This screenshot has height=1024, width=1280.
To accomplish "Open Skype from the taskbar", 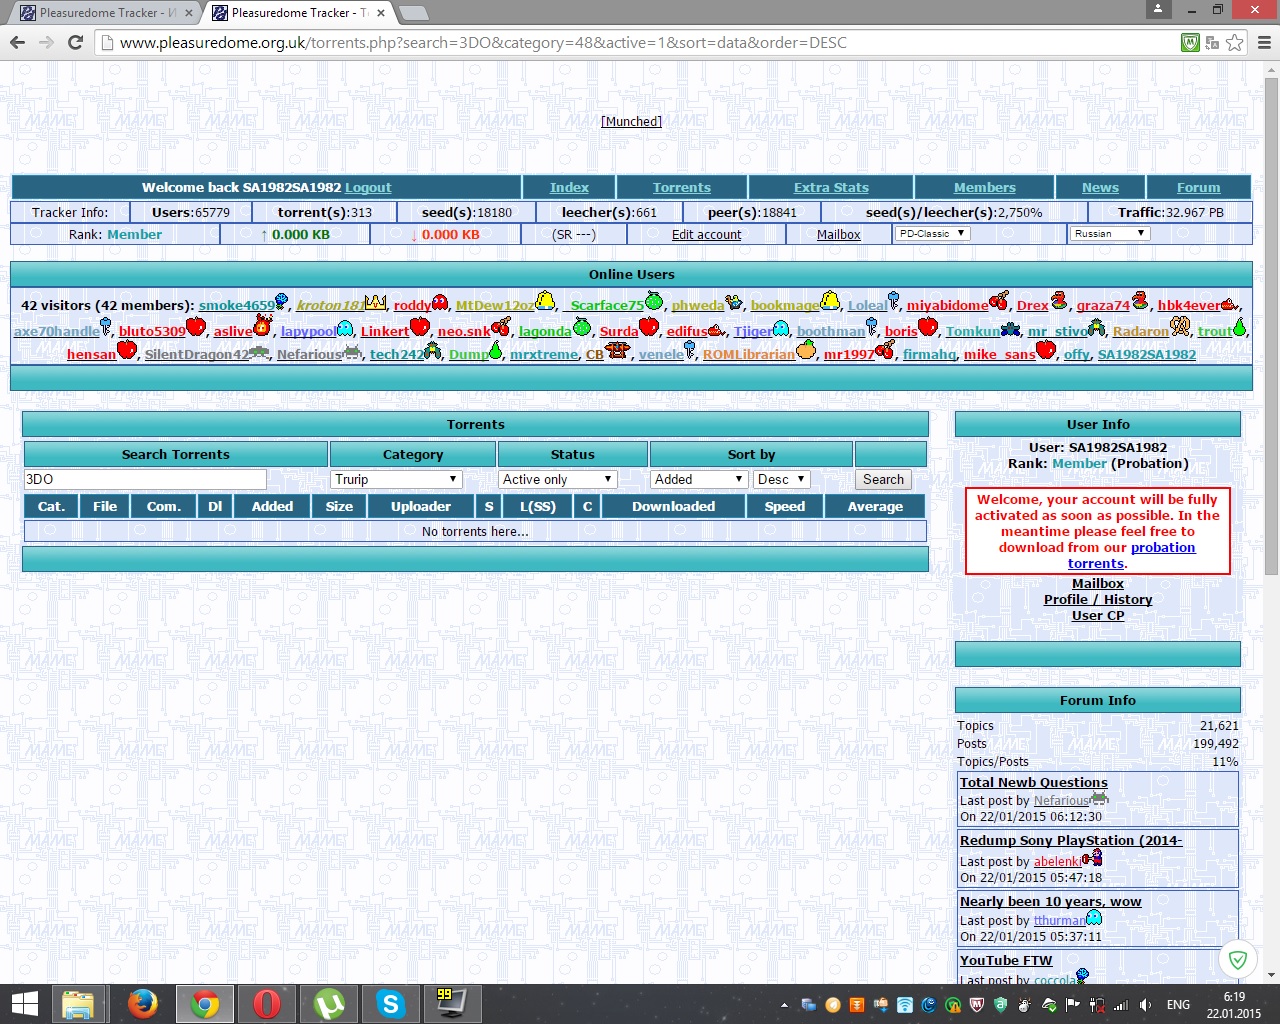I will [391, 1004].
